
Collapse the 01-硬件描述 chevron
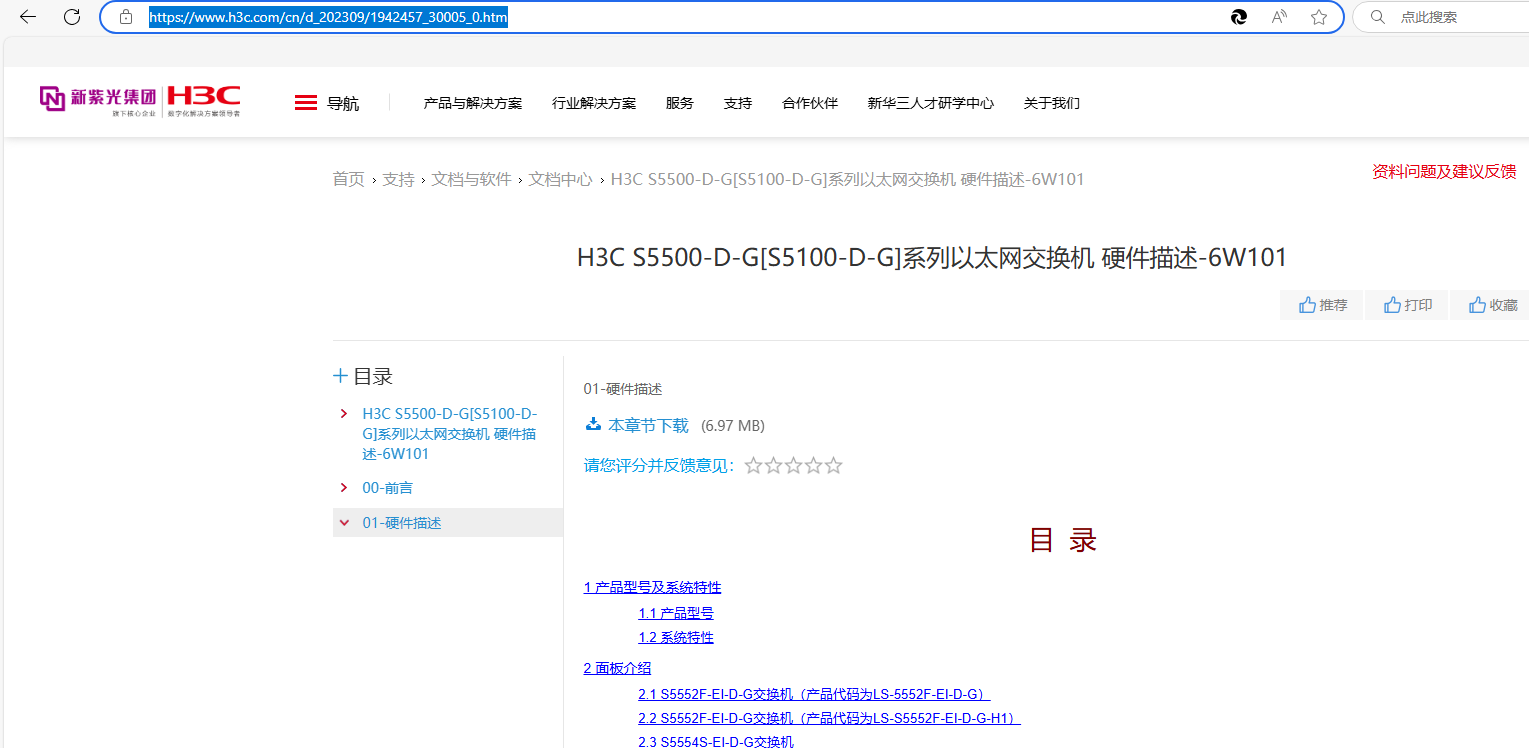344,523
